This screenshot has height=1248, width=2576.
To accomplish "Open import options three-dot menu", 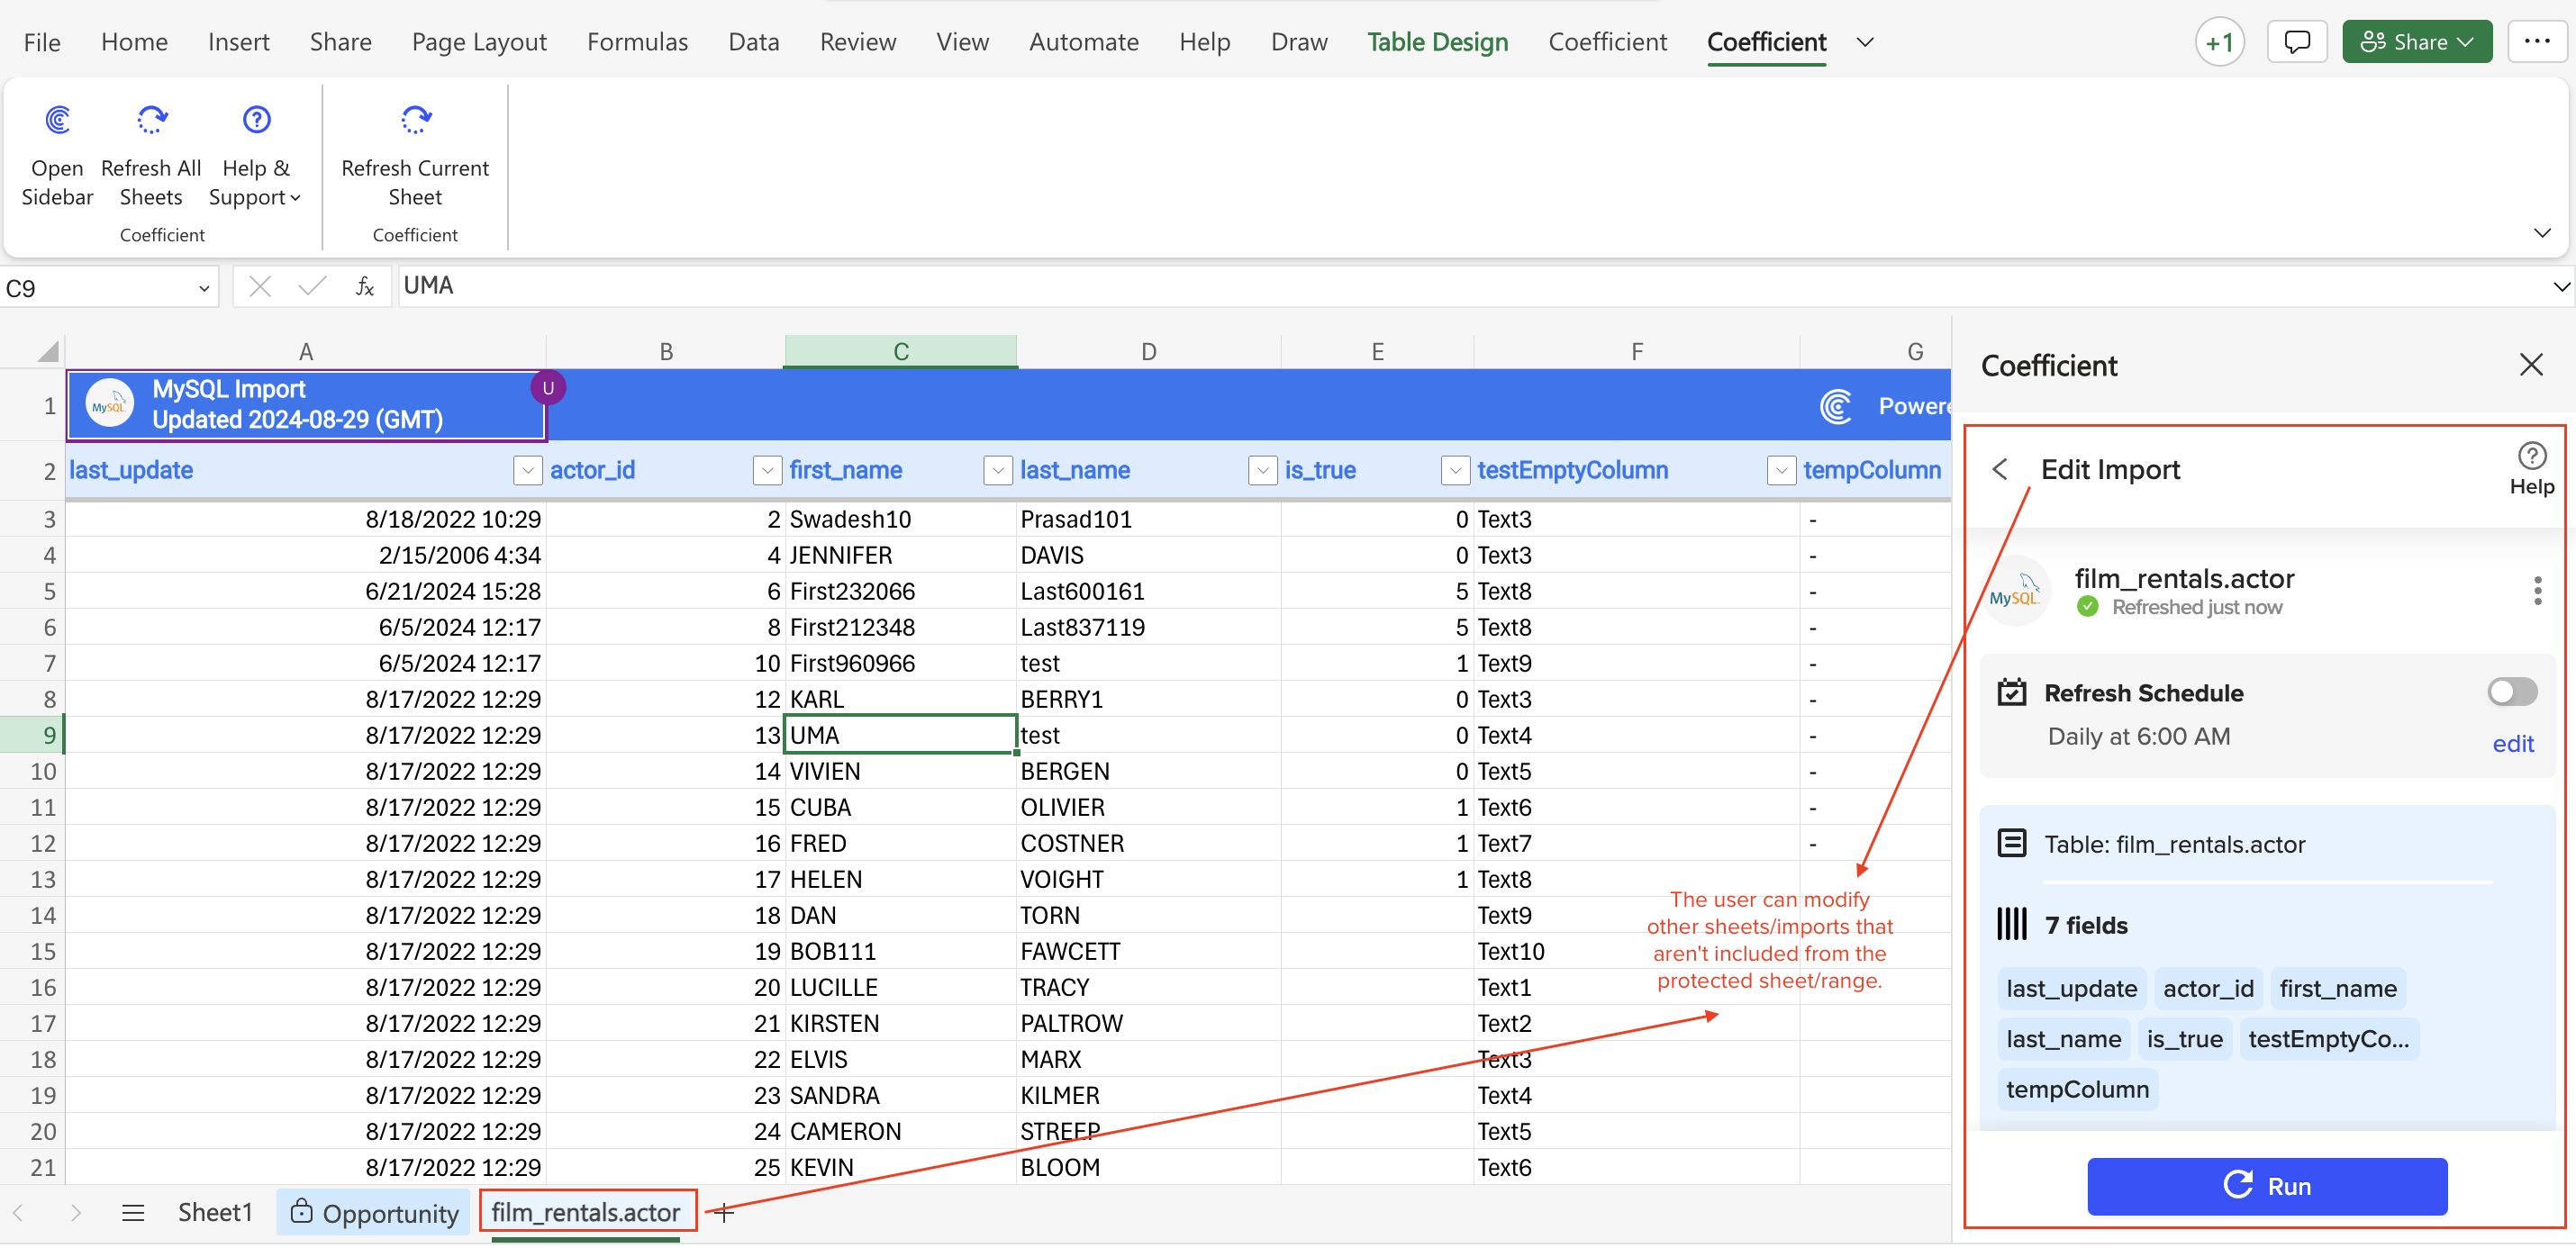I will pos(2537,591).
